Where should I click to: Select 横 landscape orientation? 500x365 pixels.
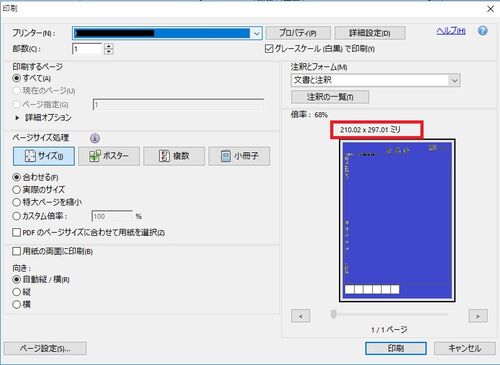[16, 304]
